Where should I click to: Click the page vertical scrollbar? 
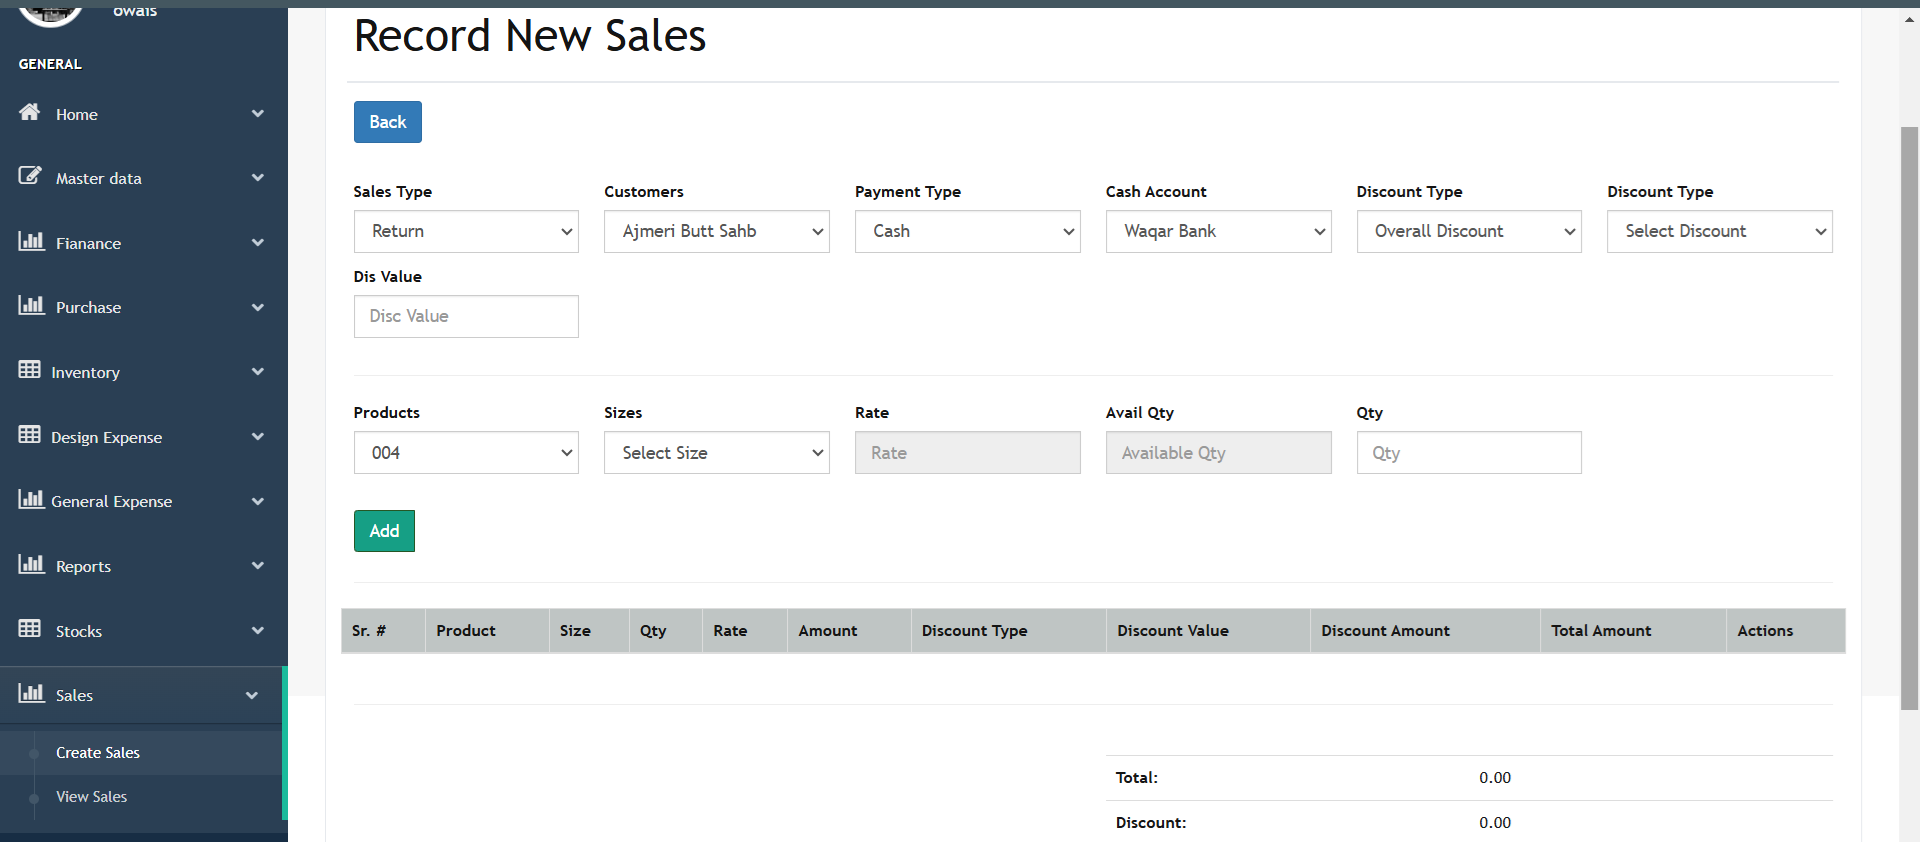pos(1909,420)
